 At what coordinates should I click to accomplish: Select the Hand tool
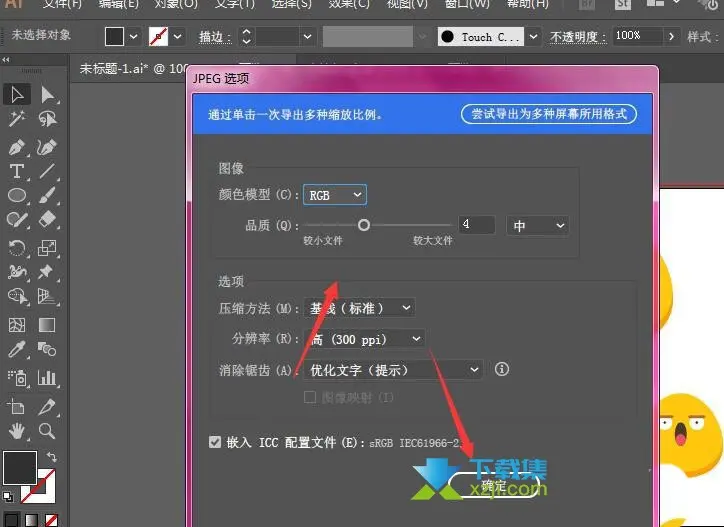coord(17,431)
